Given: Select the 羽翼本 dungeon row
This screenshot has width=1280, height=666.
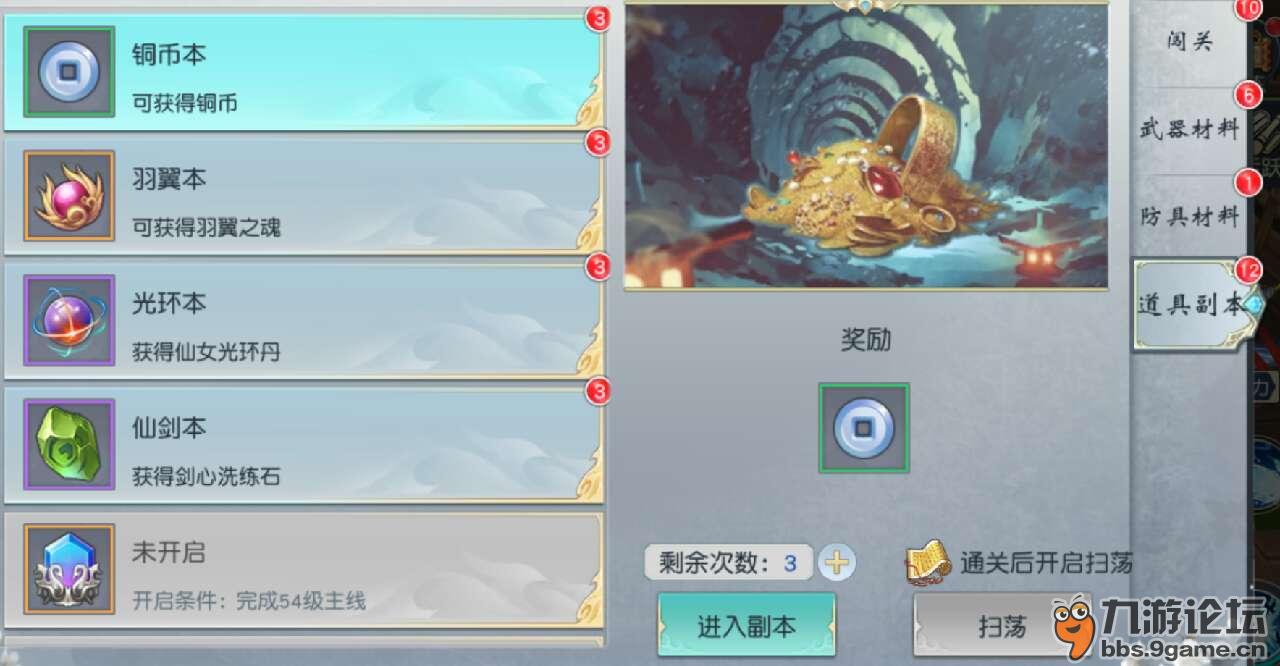Looking at the screenshot, I should pos(303,196).
